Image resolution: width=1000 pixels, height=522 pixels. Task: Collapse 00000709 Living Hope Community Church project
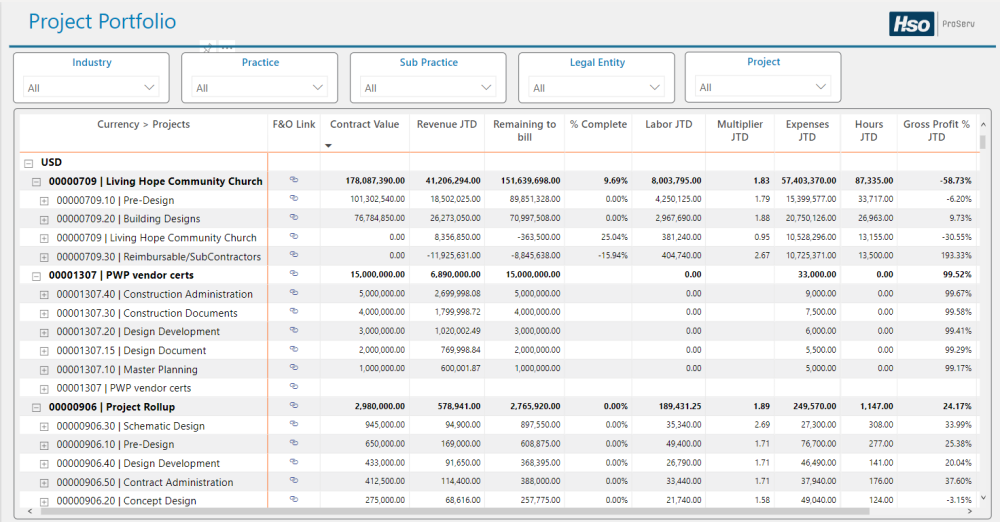click(x=36, y=182)
